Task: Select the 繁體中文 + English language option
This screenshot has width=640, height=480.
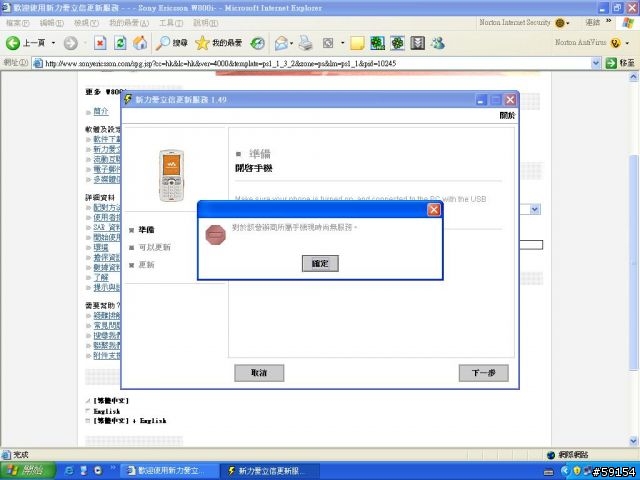Action: (x=130, y=421)
